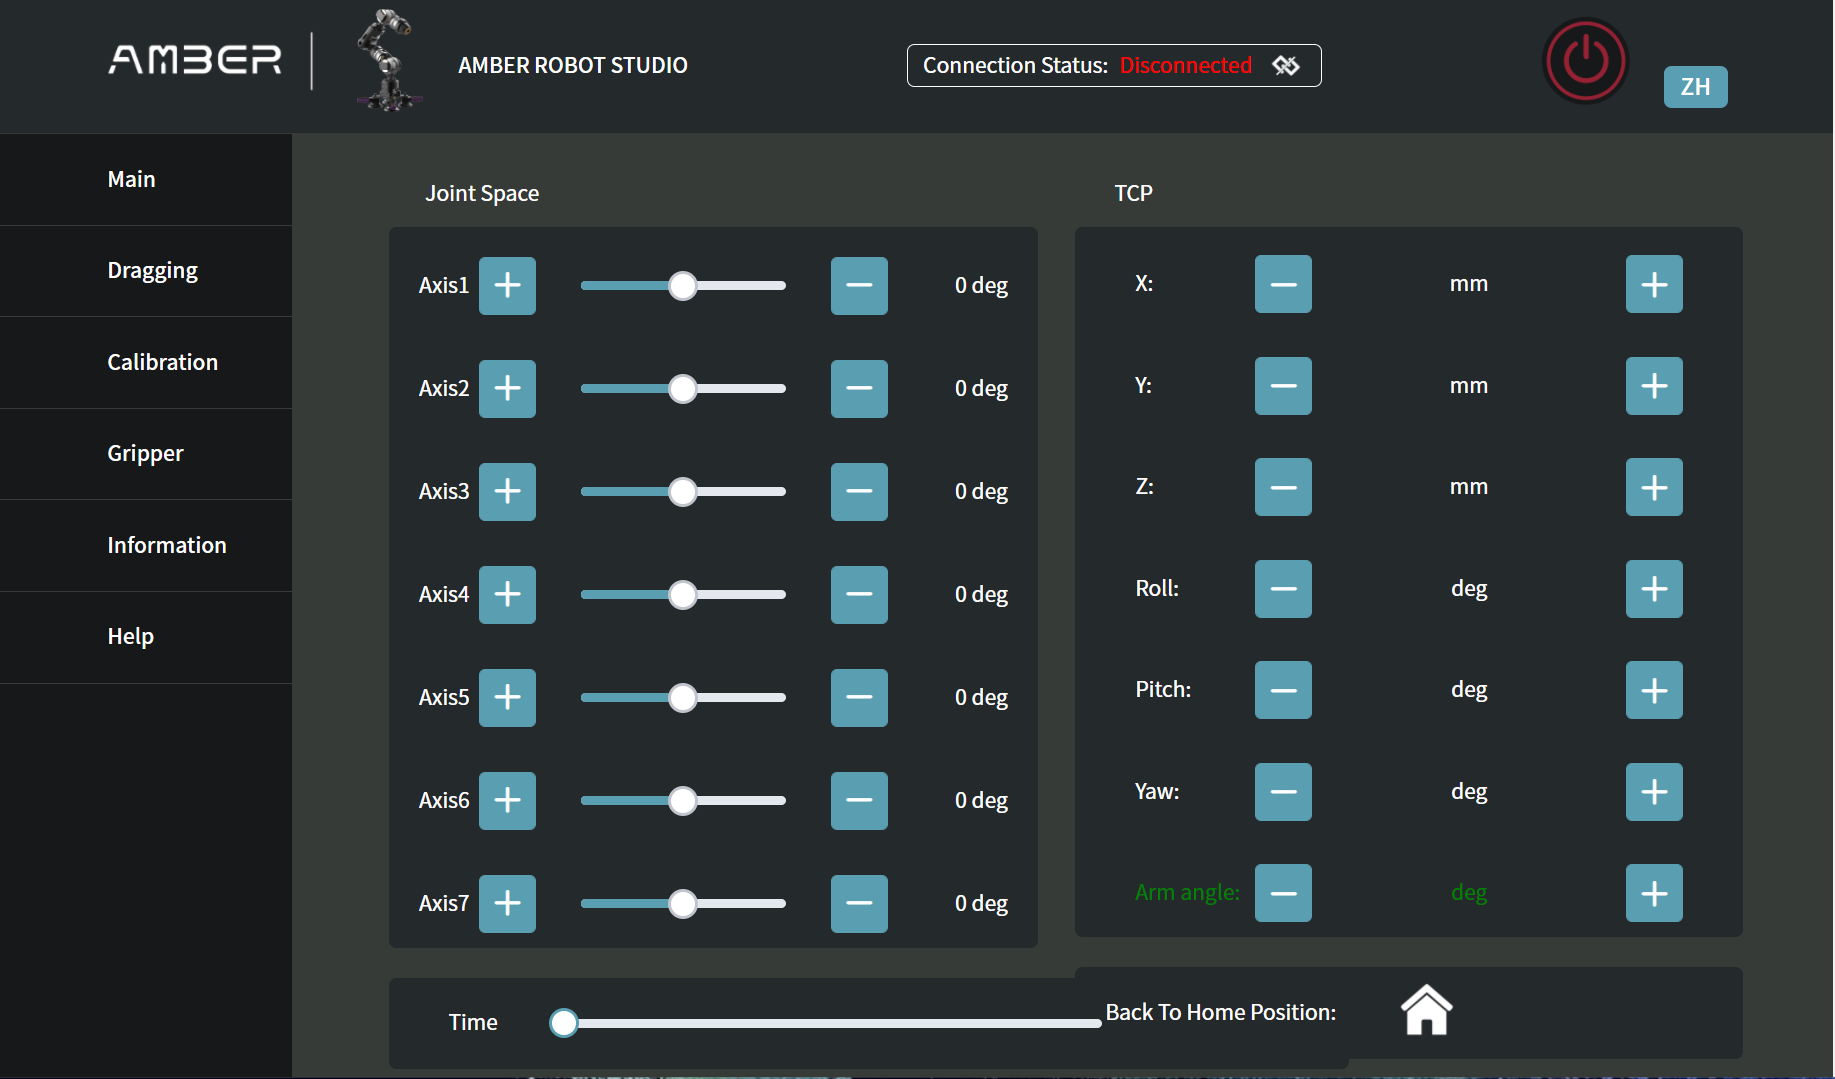Screen dimensions: 1835x1079
Task: Click the Axis1 slider handle
Action: pyautogui.click(x=683, y=286)
